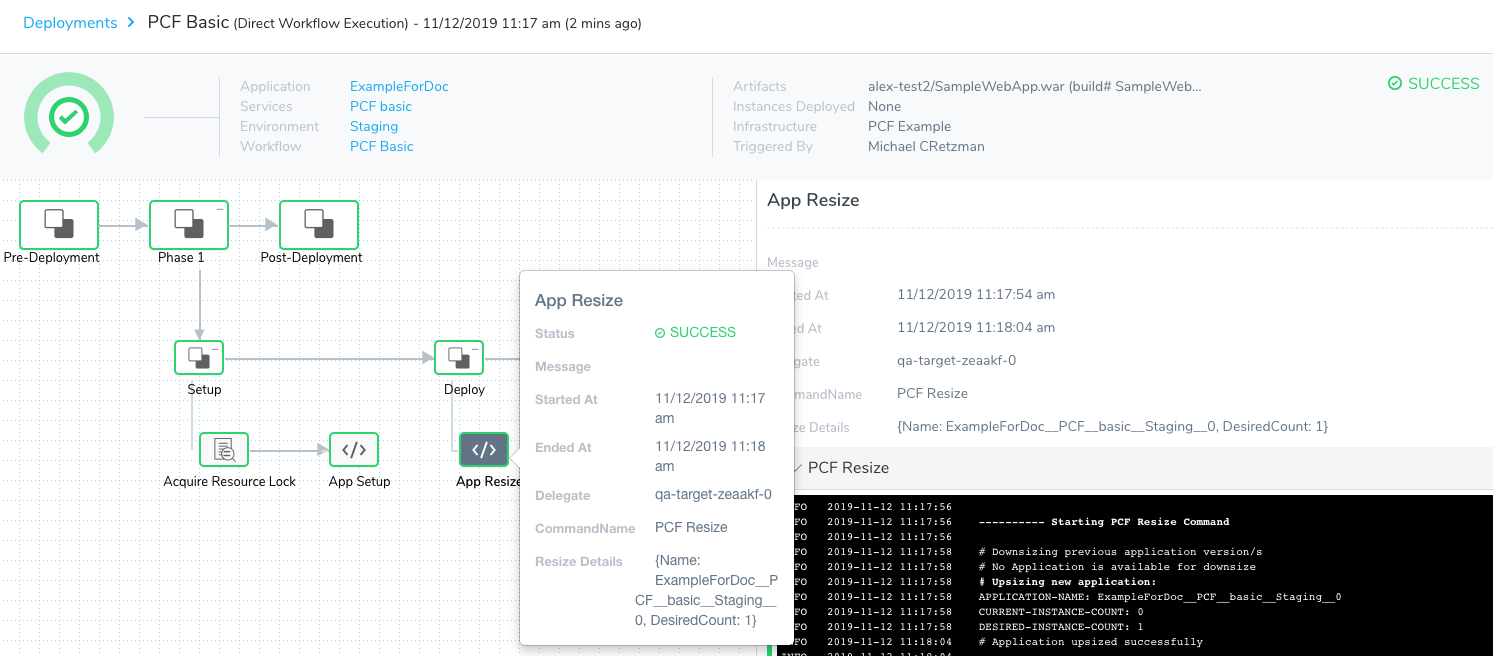Open the ExampleForDoc application link

[x=399, y=86]
